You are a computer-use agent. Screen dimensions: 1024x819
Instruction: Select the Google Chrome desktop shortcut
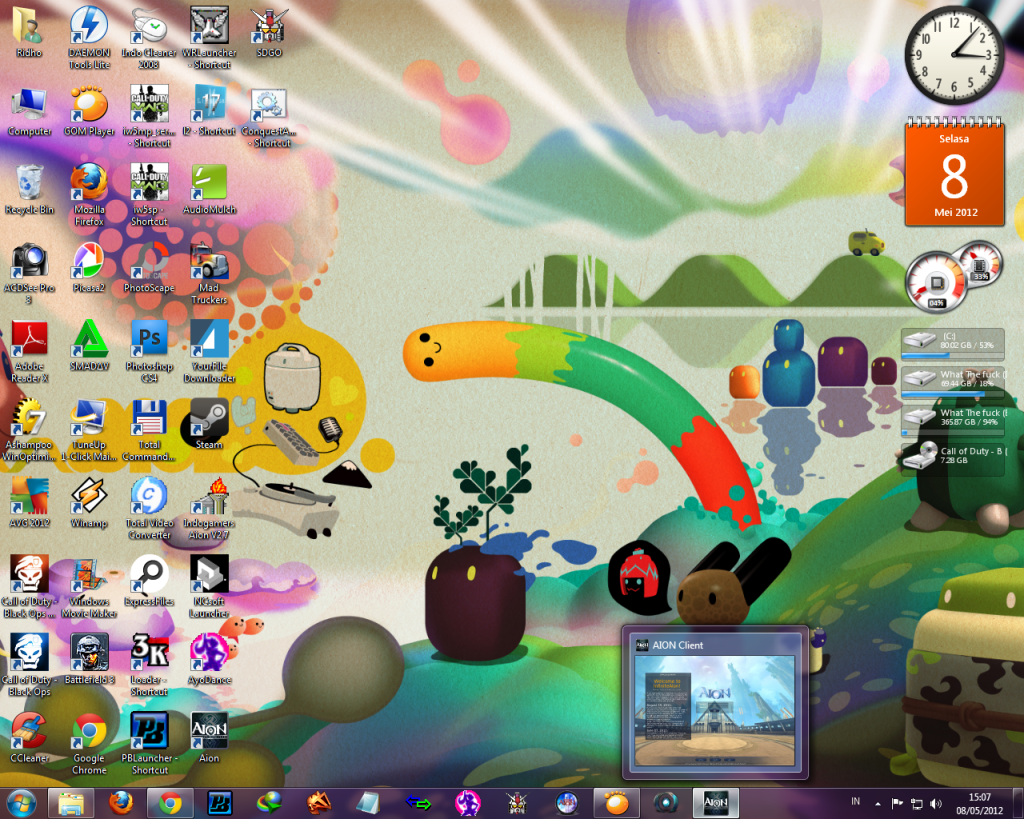89,743
